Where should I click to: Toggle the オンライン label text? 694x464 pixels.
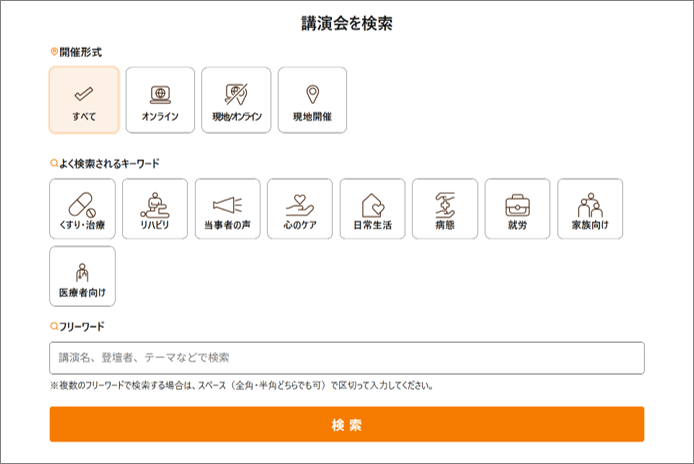(160, 116)
